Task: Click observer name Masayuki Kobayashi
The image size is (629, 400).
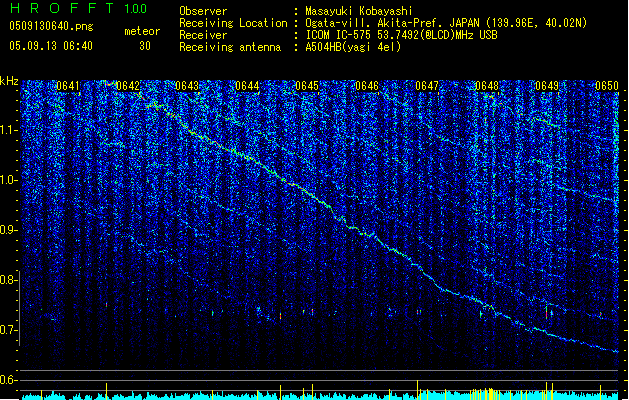Action: [x=359, y=11]
